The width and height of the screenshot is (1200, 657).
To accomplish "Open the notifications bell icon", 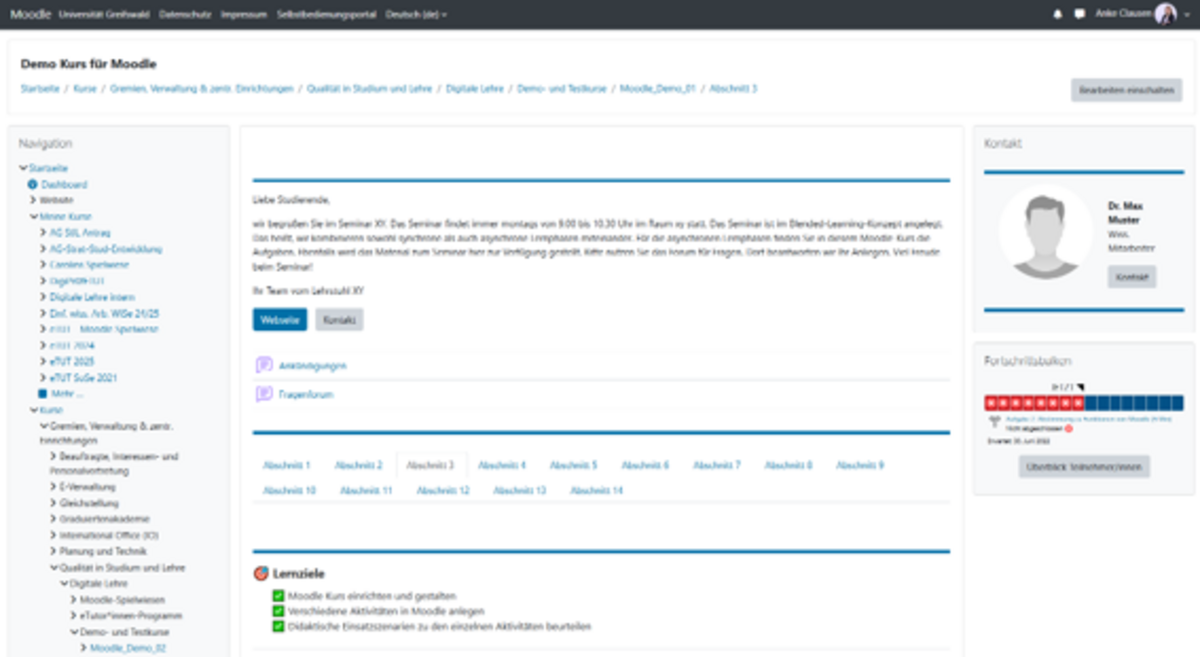I will click(1058, 15).
